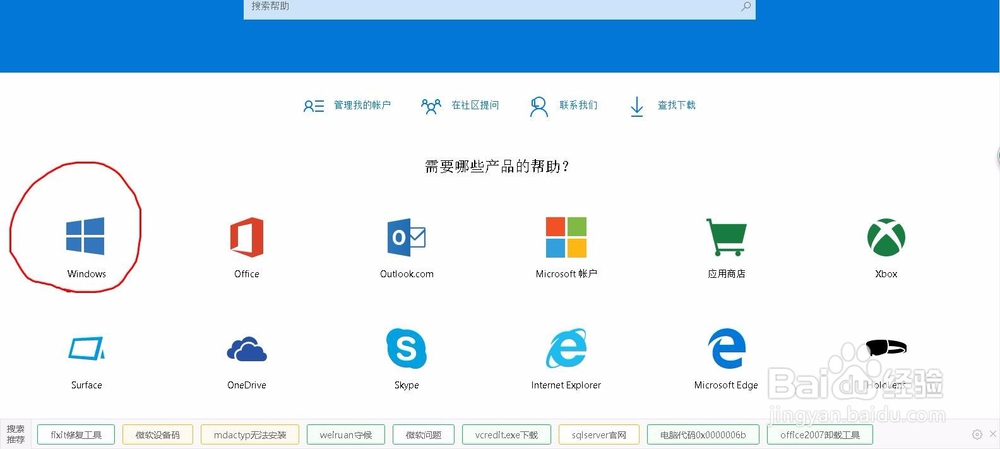Viewport: 1000px width, 449px height.
Task: Select the office2007卸载工具 suggestion
Action: tap(820, 435)
